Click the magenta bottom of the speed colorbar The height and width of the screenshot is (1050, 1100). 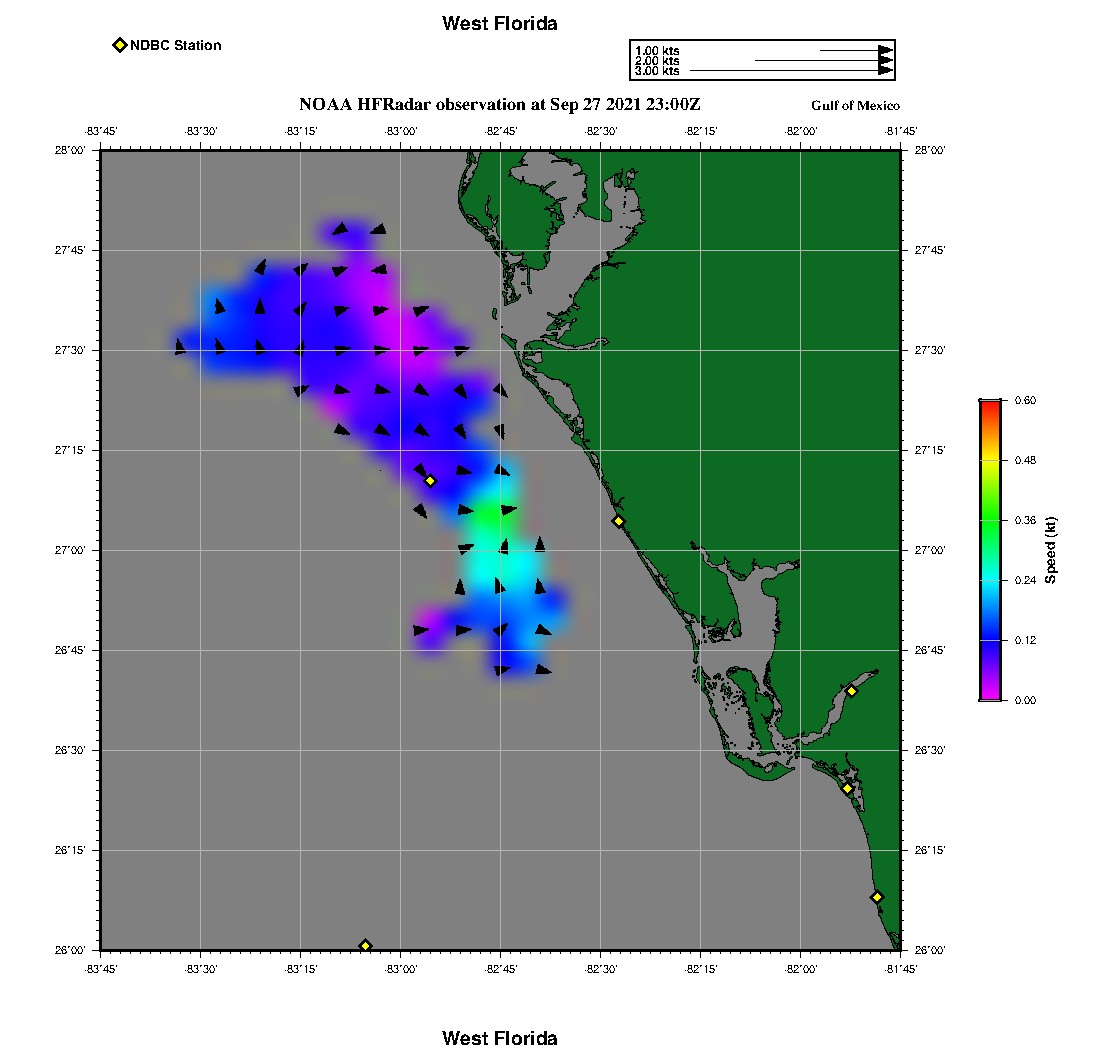[x=990, y=694]
